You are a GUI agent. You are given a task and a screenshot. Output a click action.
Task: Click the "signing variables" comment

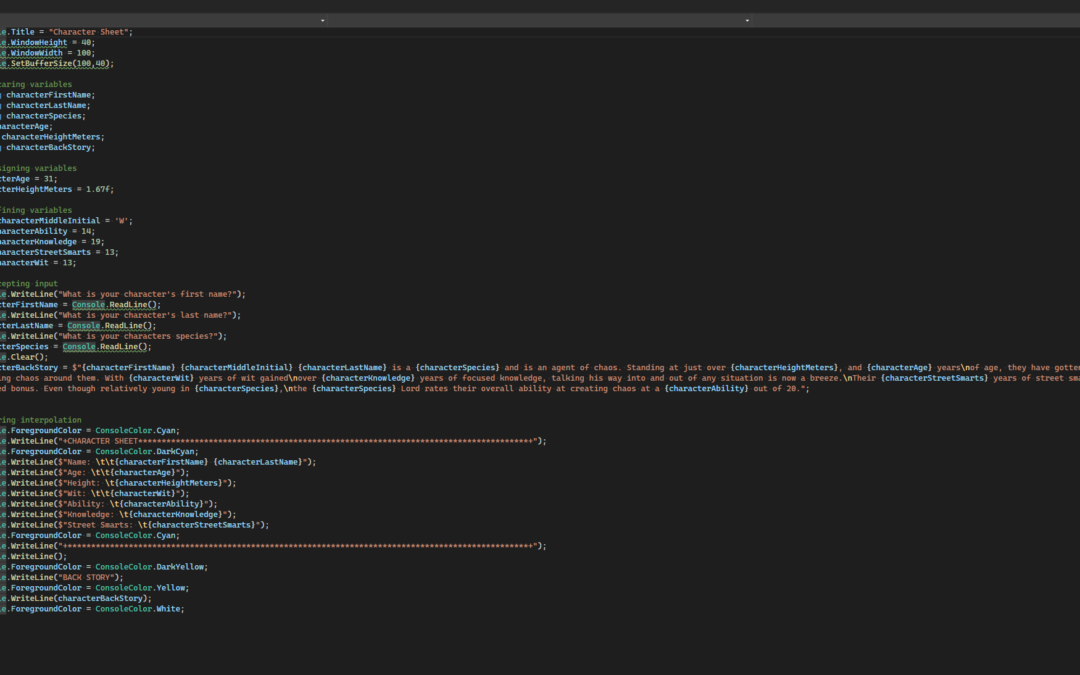pos(39,168)
